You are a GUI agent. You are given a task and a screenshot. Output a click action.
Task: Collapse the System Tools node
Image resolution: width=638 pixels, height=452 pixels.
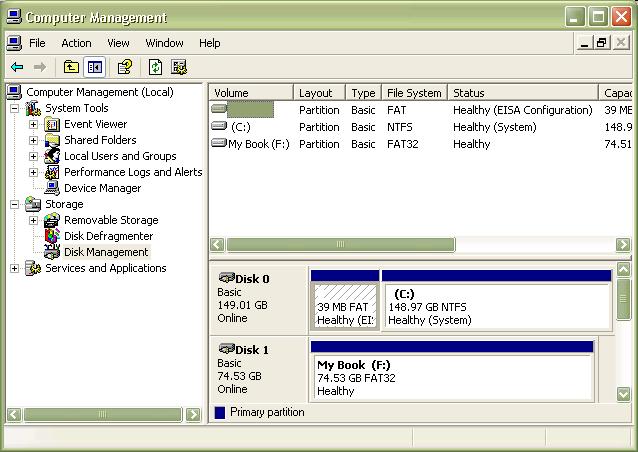(14, 108)
